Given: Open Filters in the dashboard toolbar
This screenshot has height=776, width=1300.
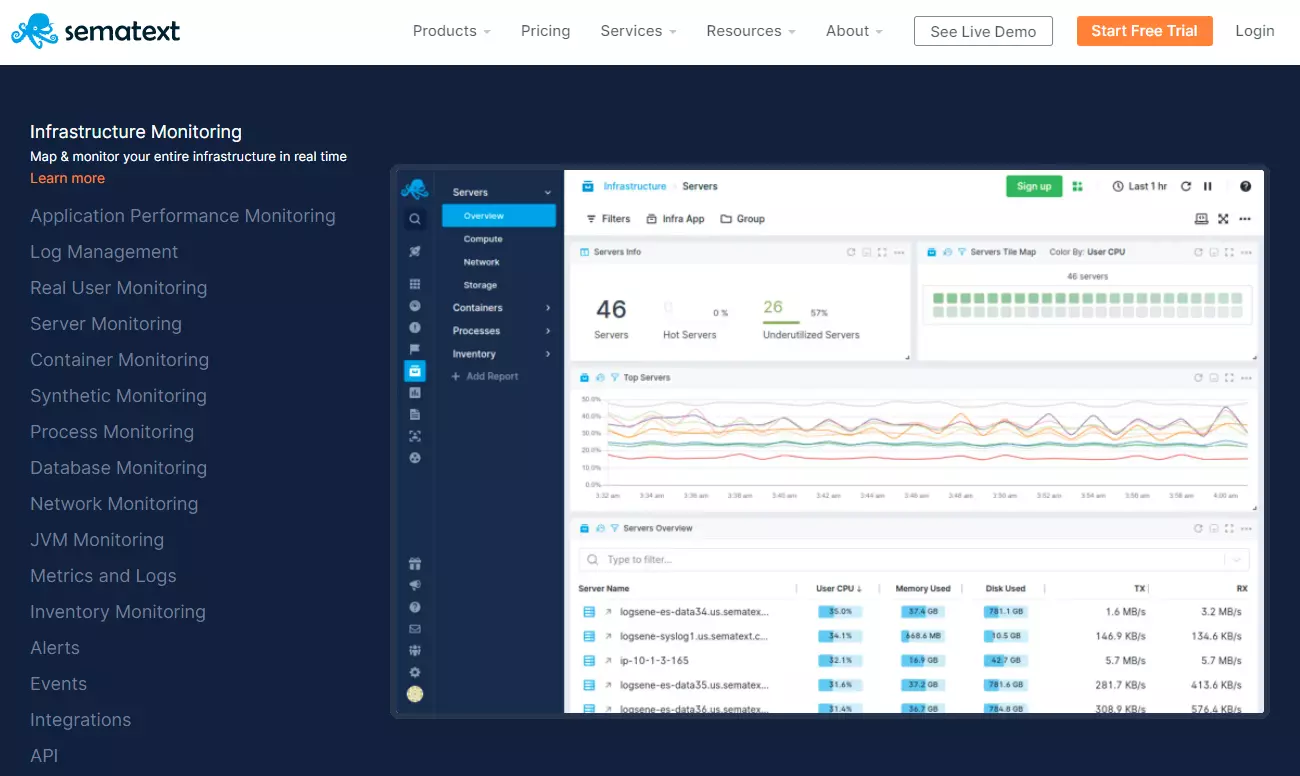Looking at the screenshot, I should (608, 218).
